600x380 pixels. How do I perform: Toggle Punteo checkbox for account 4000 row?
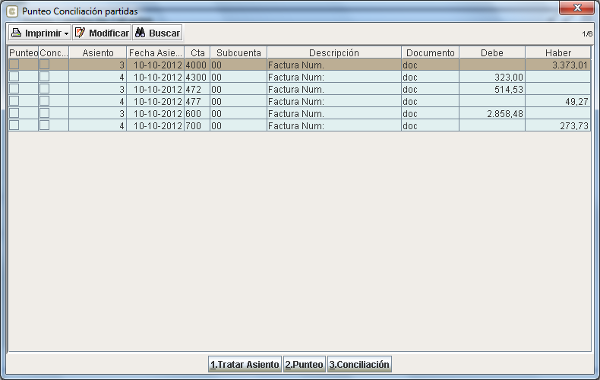click(14, 64)
